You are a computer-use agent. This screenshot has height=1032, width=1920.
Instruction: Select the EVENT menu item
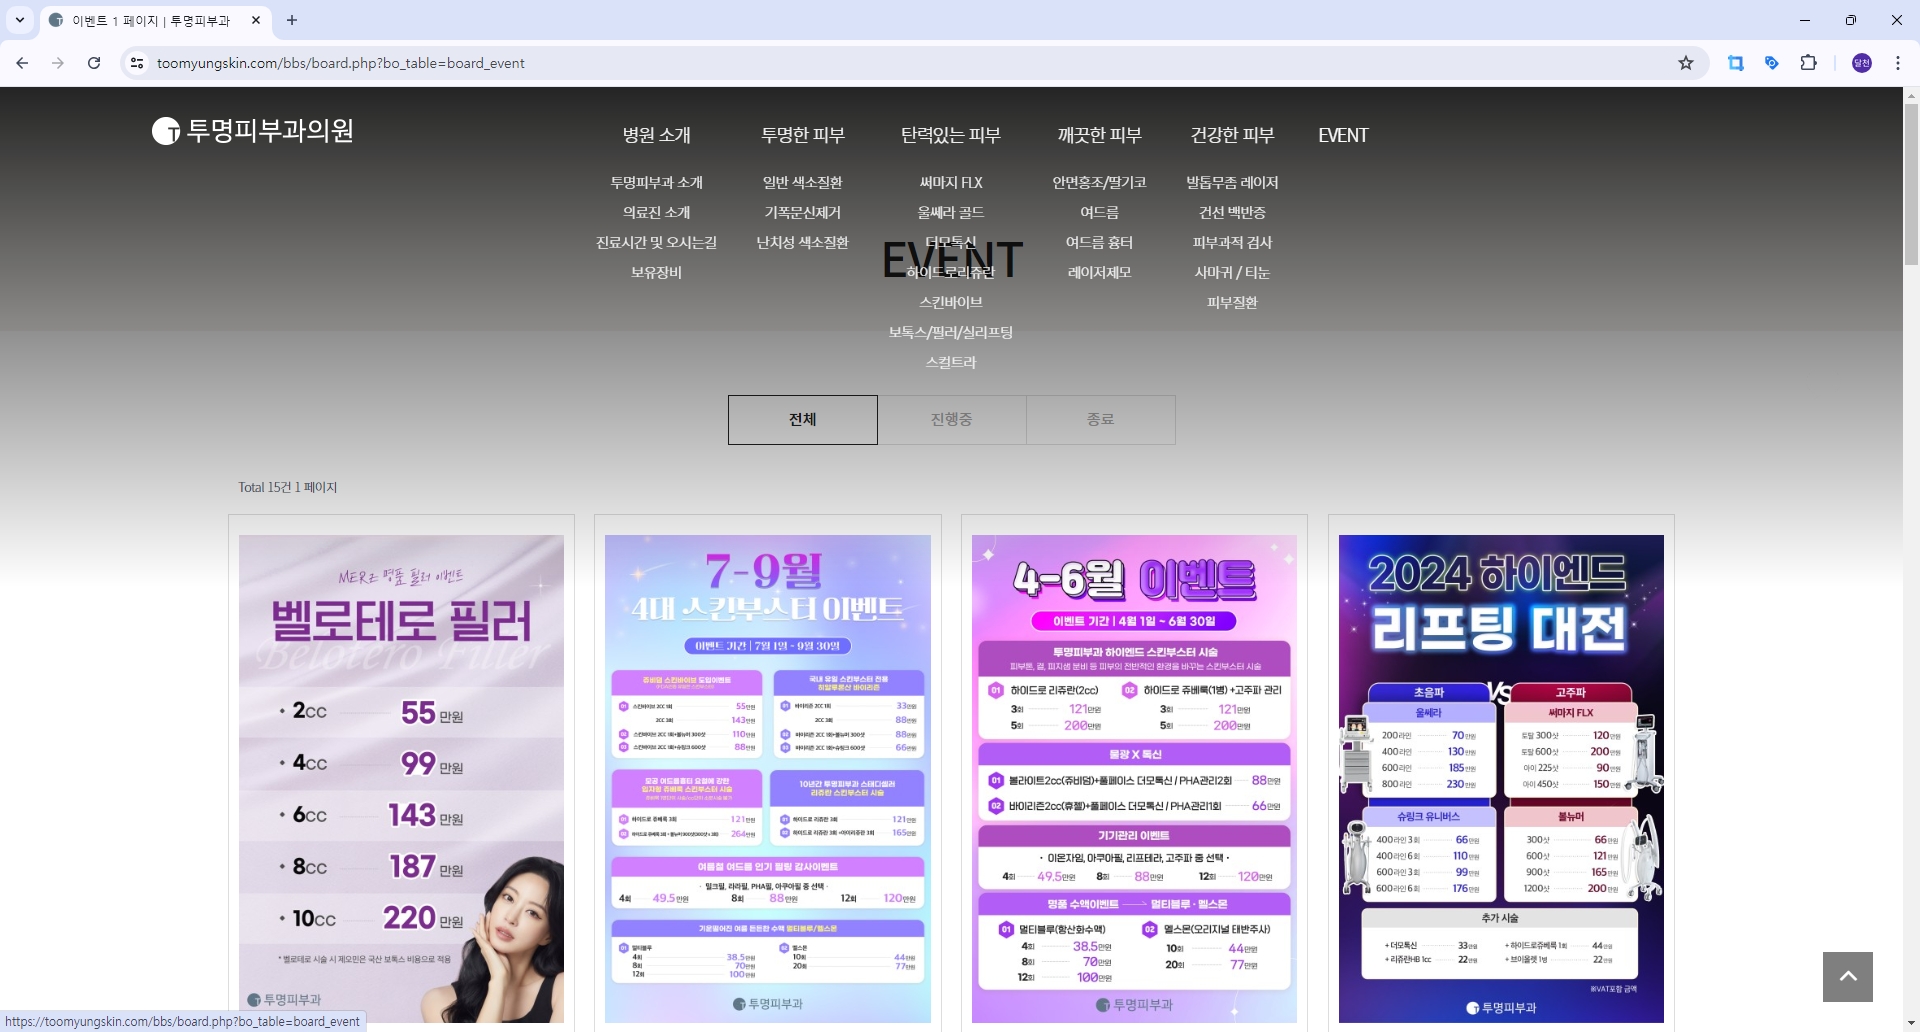(x=1342, y=134)
